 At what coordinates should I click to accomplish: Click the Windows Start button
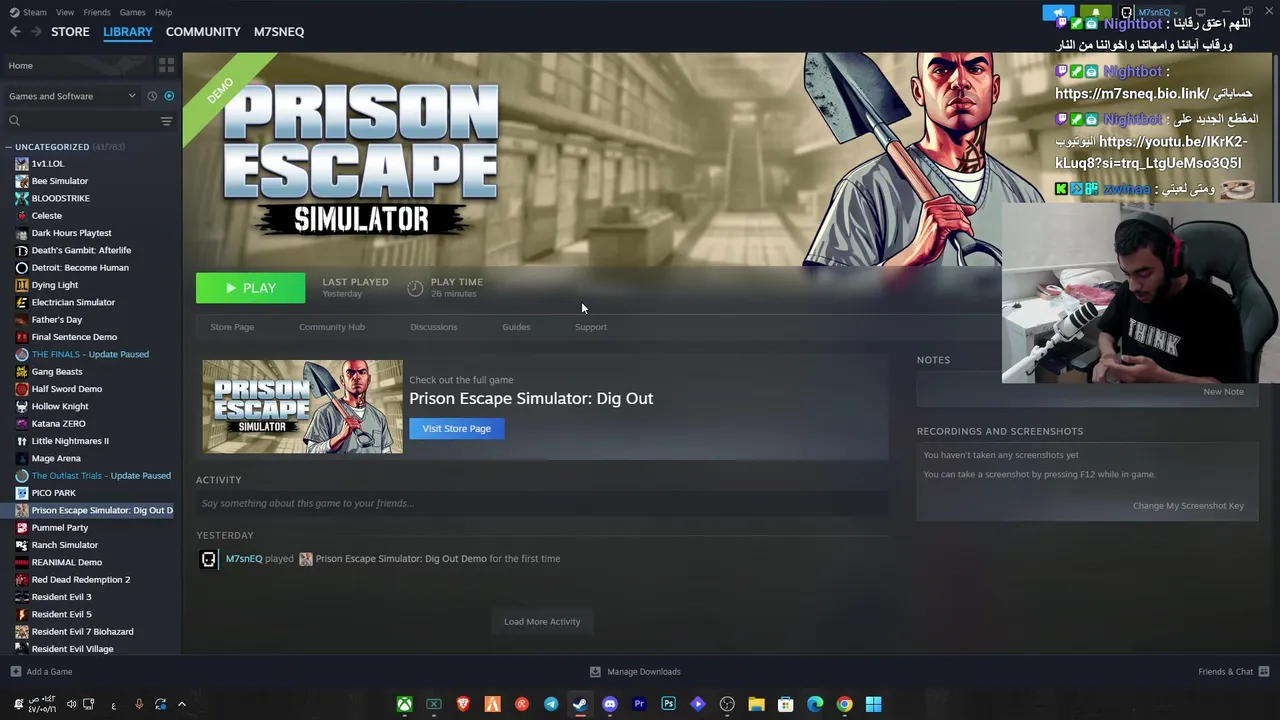point(873,704)
